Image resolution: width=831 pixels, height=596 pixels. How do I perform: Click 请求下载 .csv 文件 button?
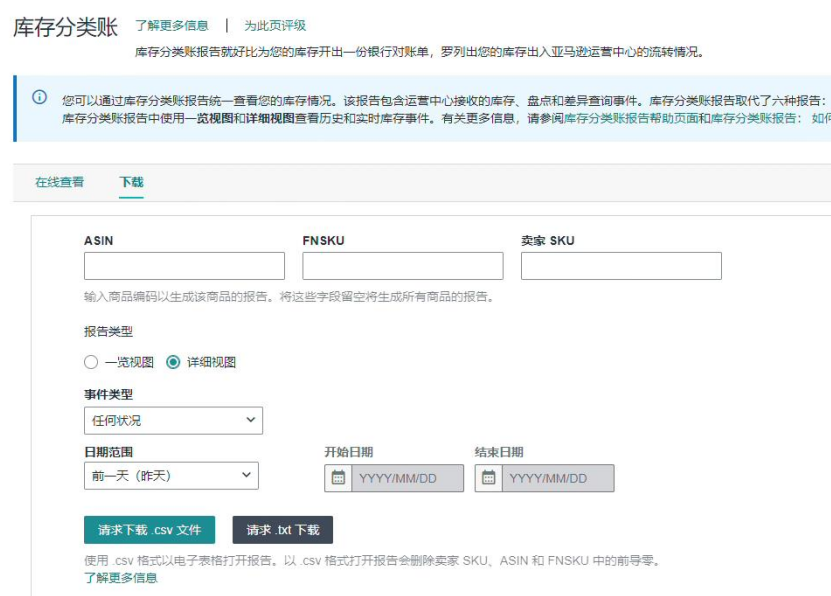point(149,530)
